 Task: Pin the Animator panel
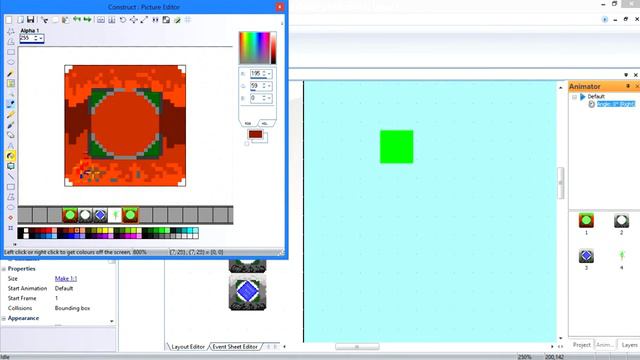coord(628,86)
